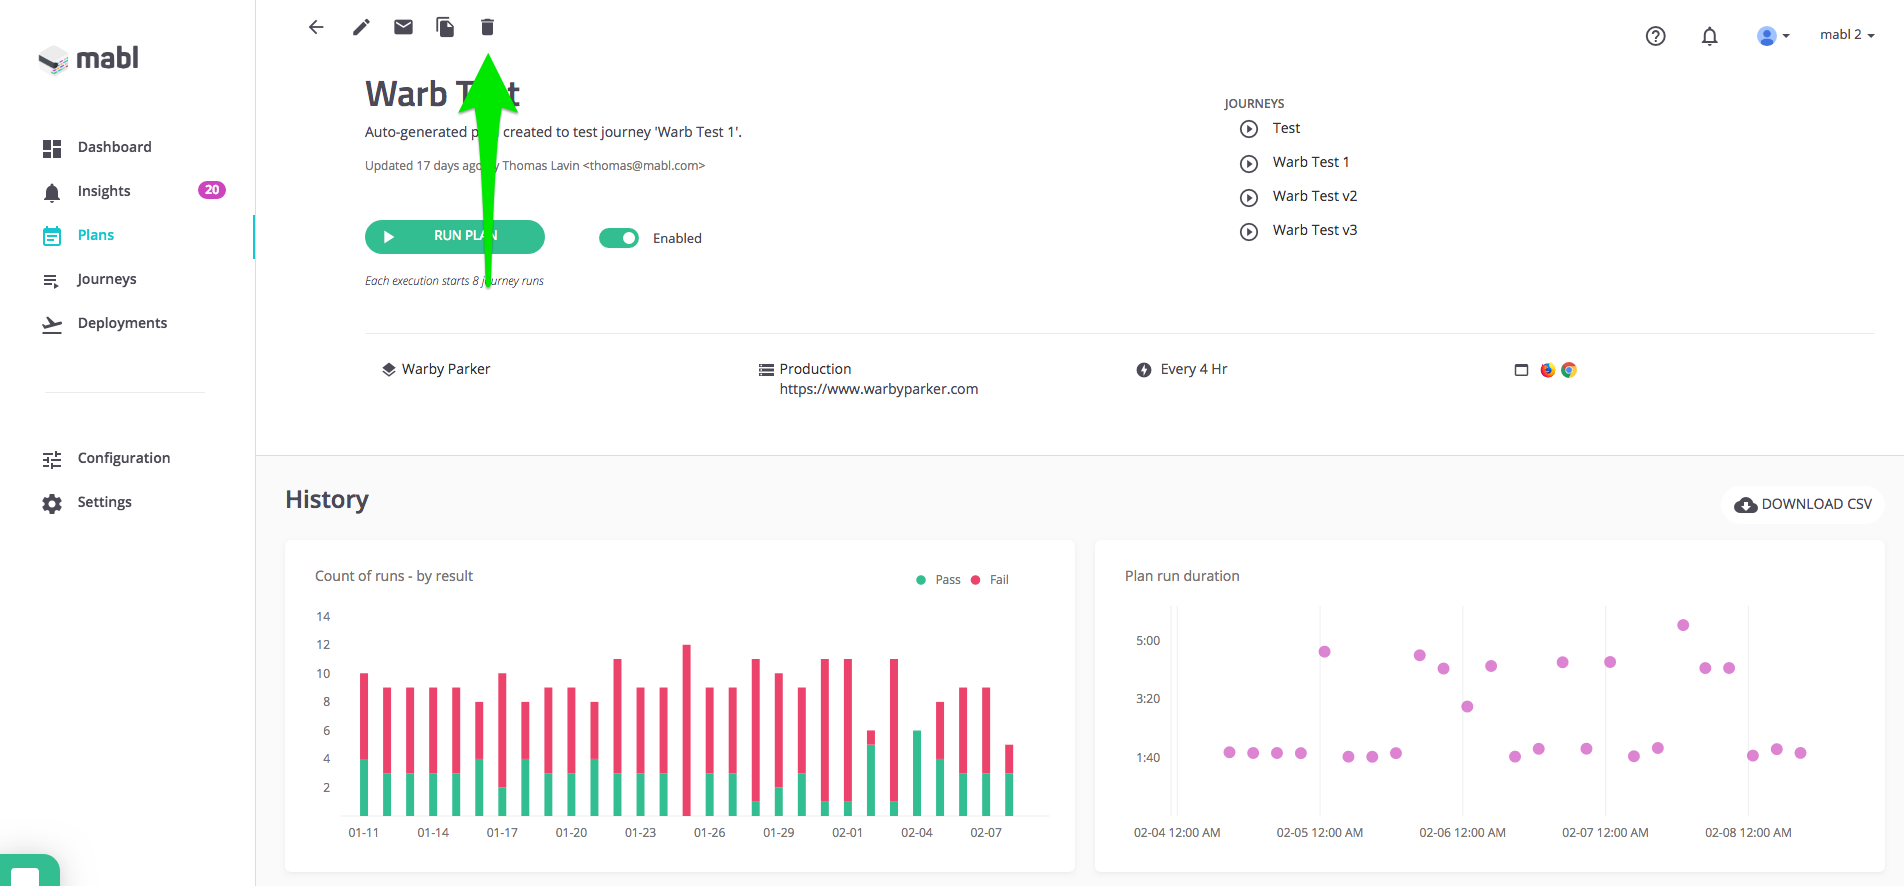Click the browser window icon
This screenshot has height=886, width=1904.
coord(1522,370)
